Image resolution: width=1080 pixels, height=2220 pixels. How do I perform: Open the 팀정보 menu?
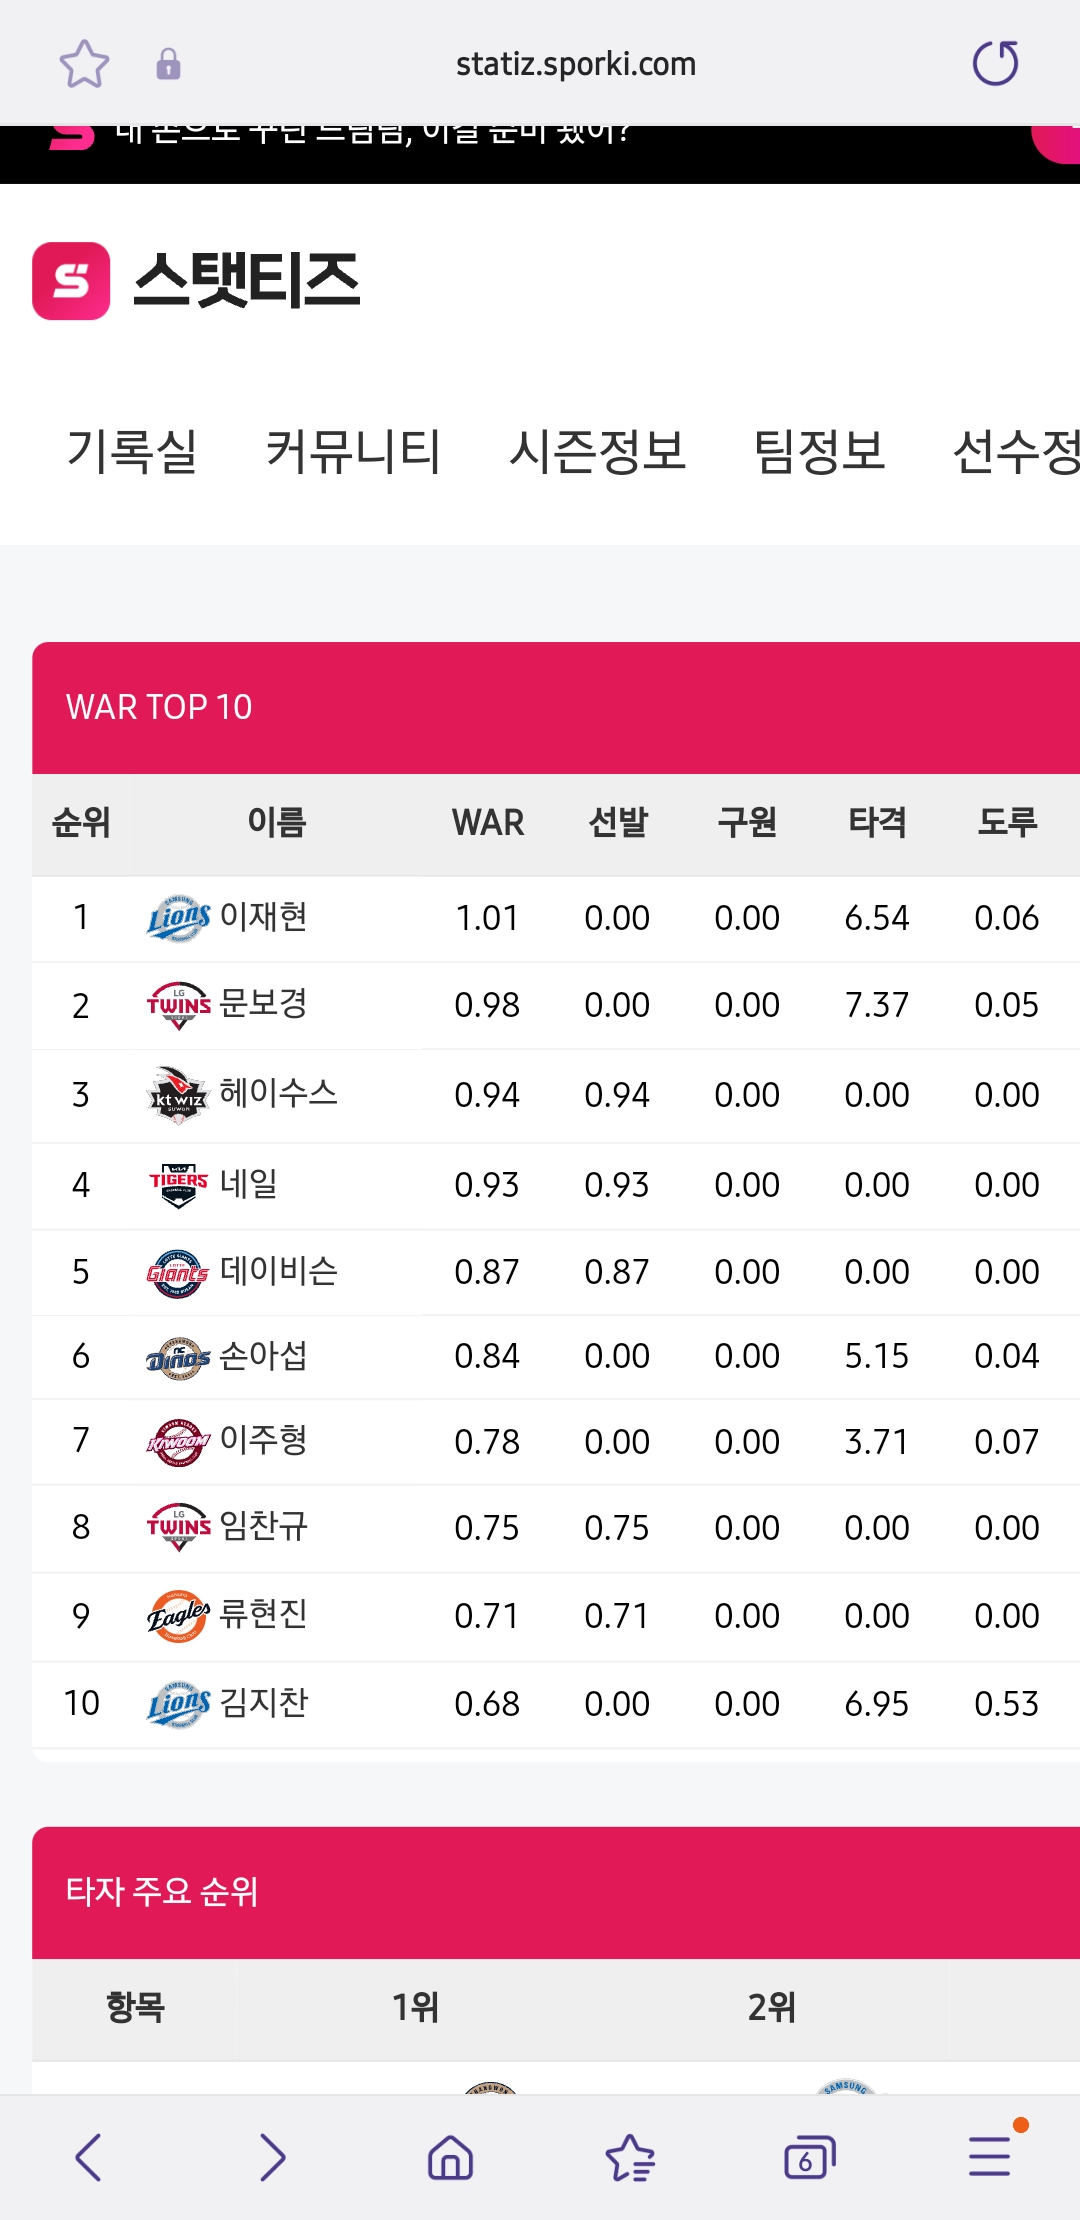[x=819, y=451]
